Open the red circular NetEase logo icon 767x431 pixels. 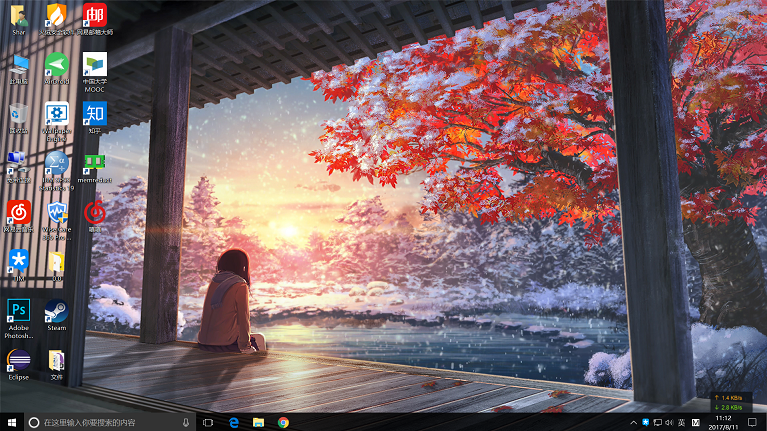point(94,216)
